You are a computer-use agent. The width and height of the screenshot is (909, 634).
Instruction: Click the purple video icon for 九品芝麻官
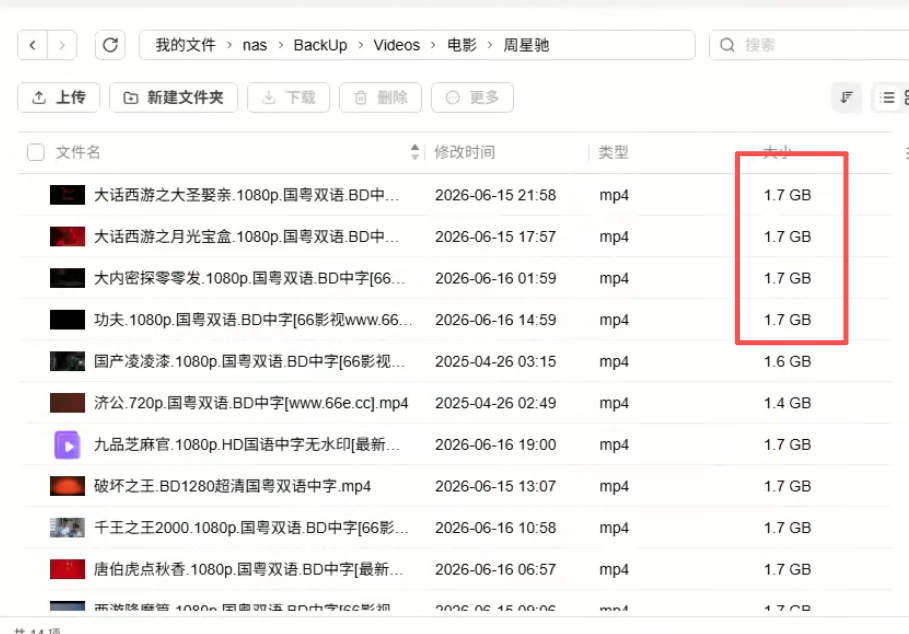tap(67, 445)
